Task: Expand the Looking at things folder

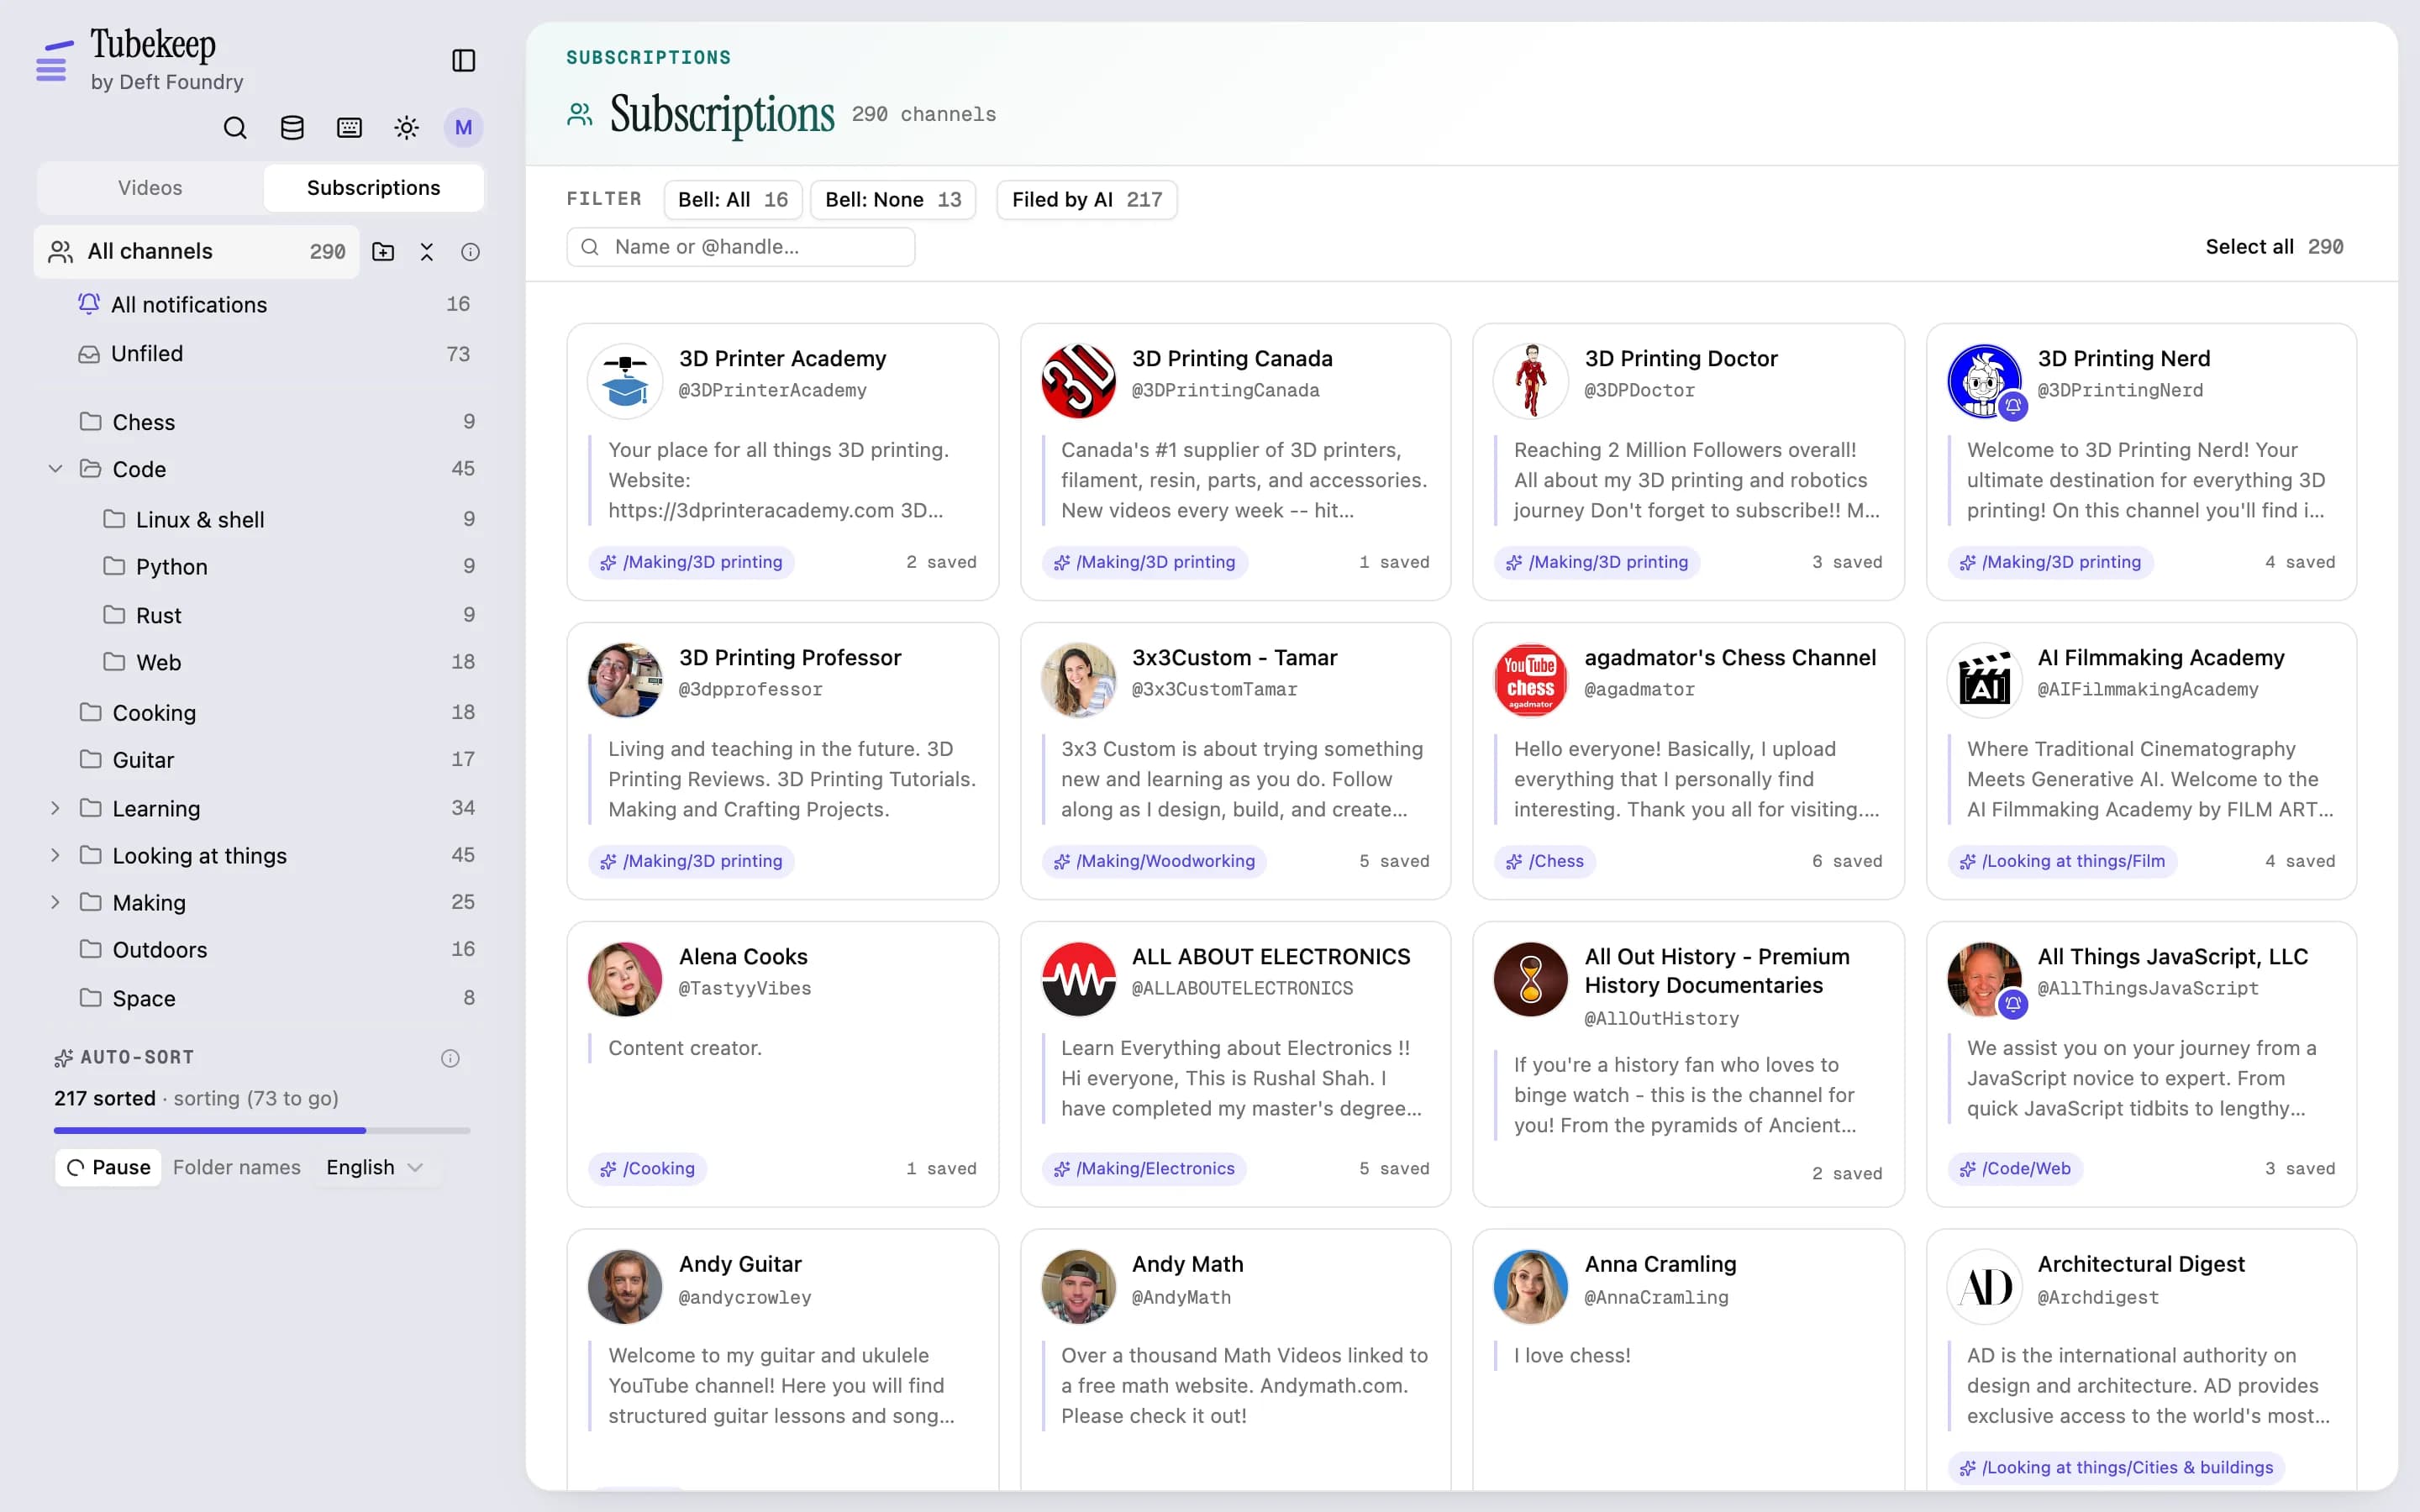Action: (56, 855)
